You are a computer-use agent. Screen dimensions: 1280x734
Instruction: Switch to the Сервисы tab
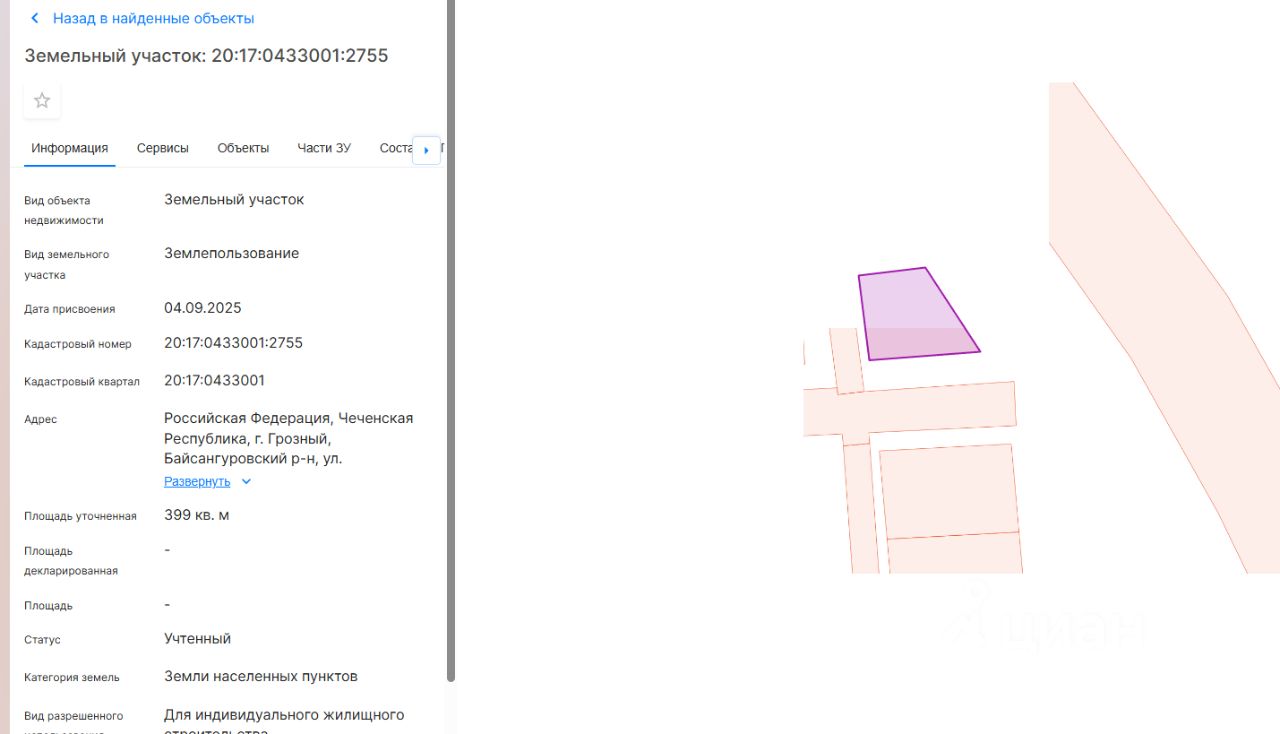(x=163, y=148)
